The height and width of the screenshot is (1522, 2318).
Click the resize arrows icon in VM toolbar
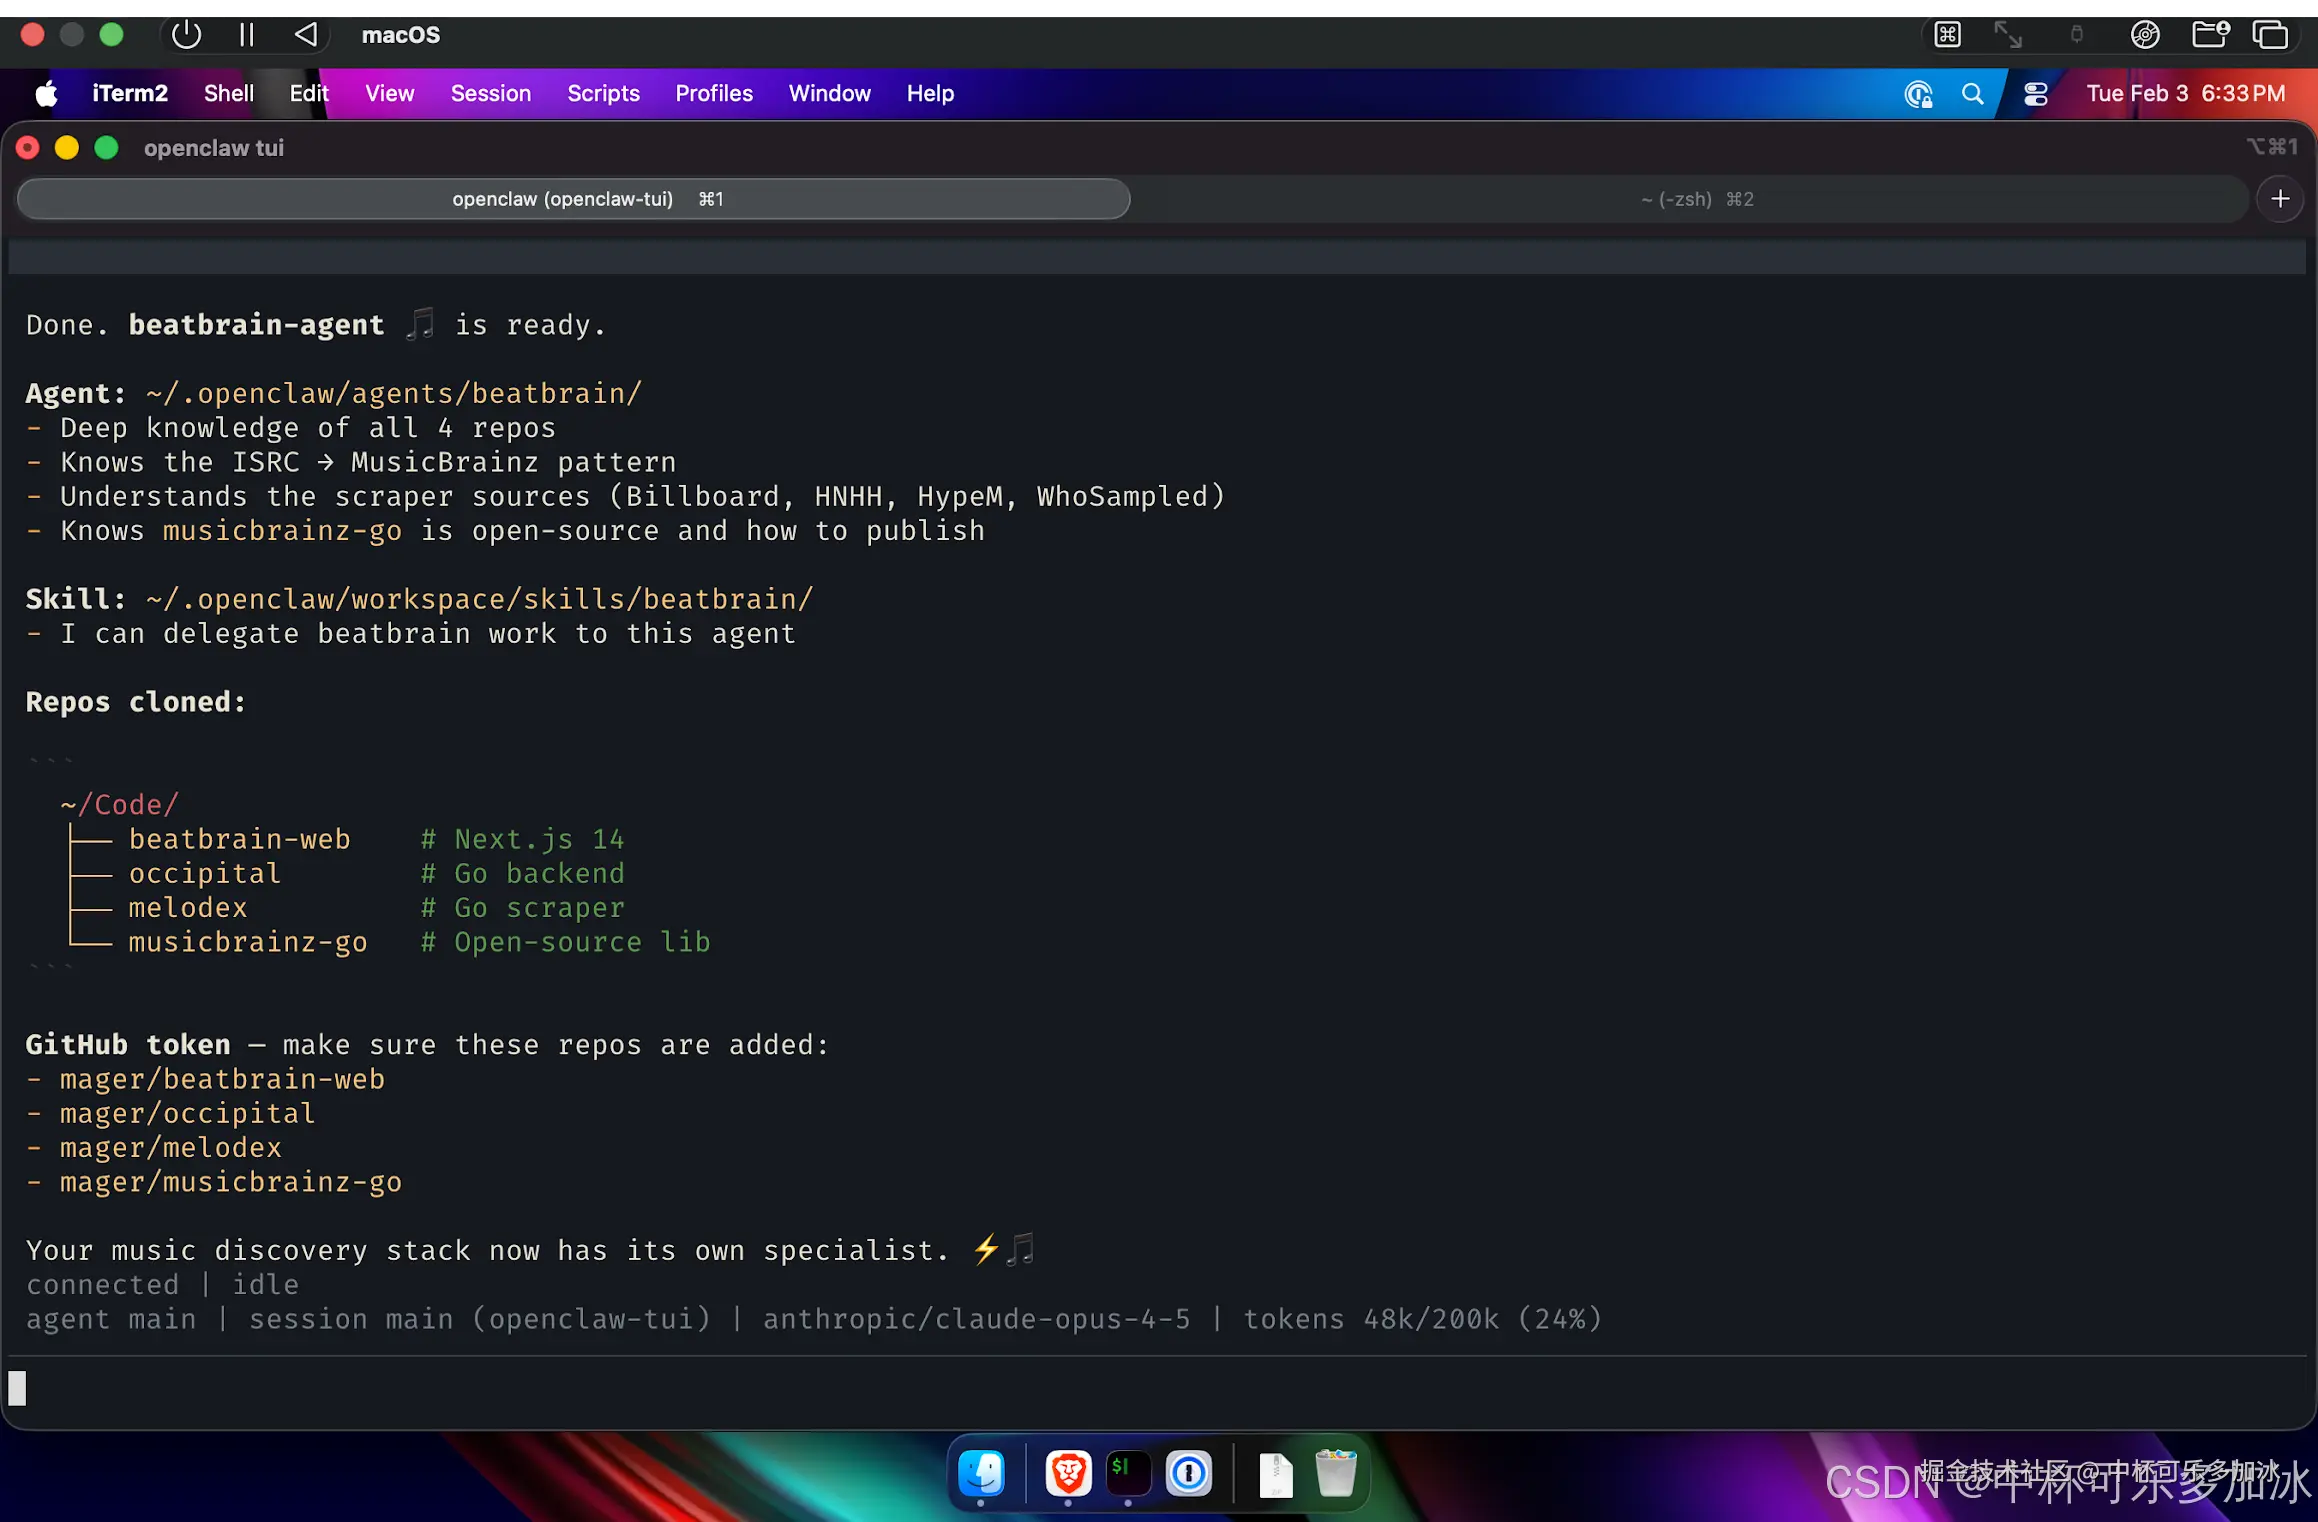point(2008,35)
